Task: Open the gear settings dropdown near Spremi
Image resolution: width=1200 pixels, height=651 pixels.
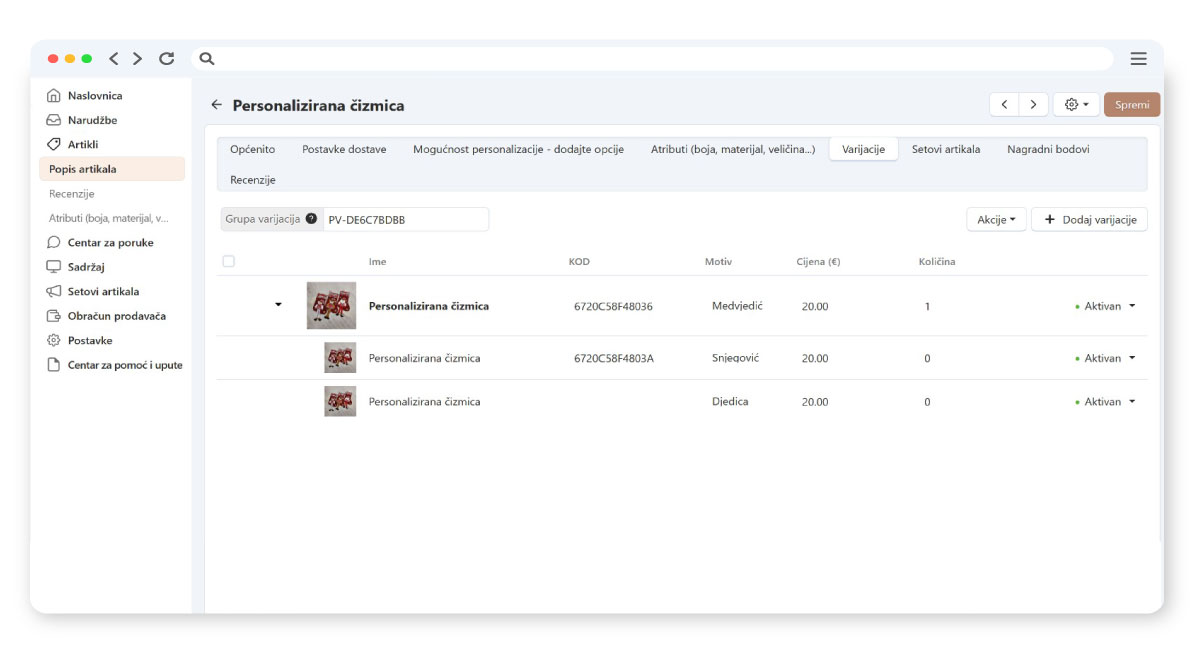Action: 1076,105
